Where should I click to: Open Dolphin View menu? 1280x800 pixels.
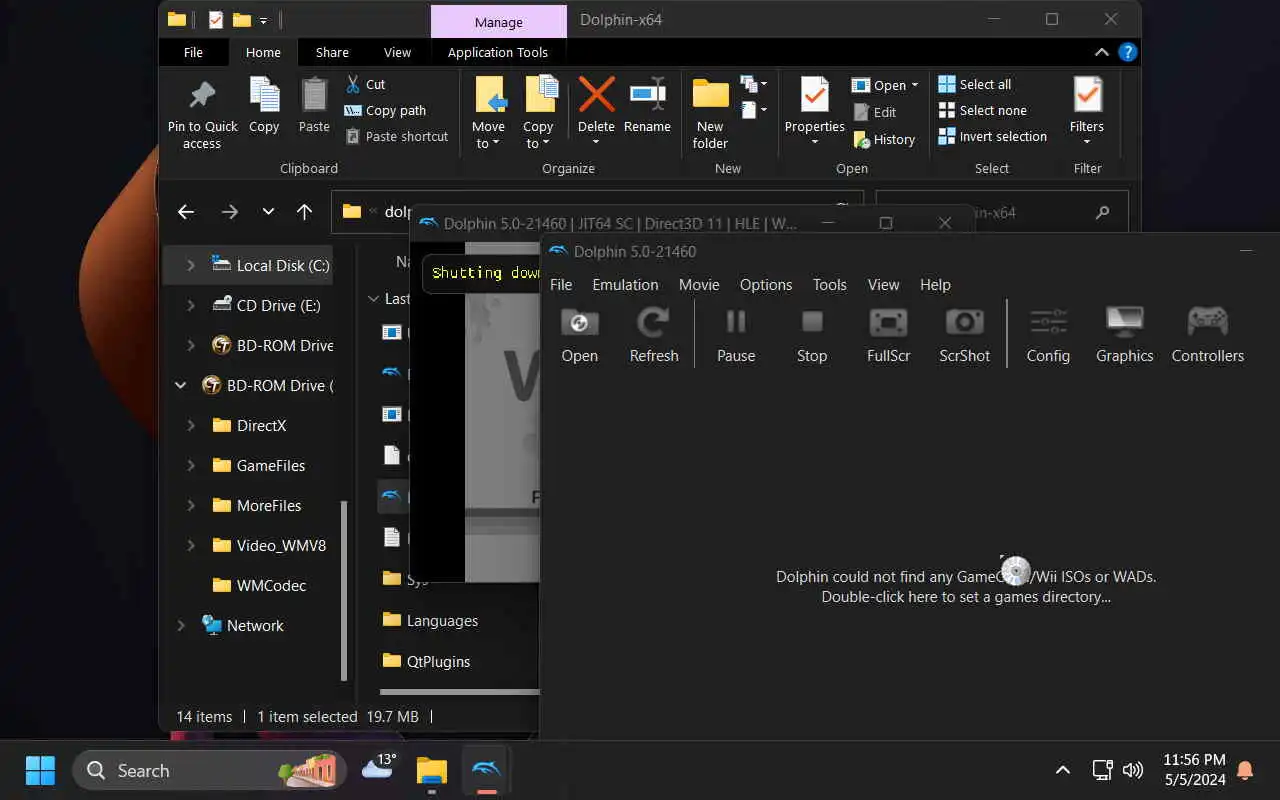883,285
